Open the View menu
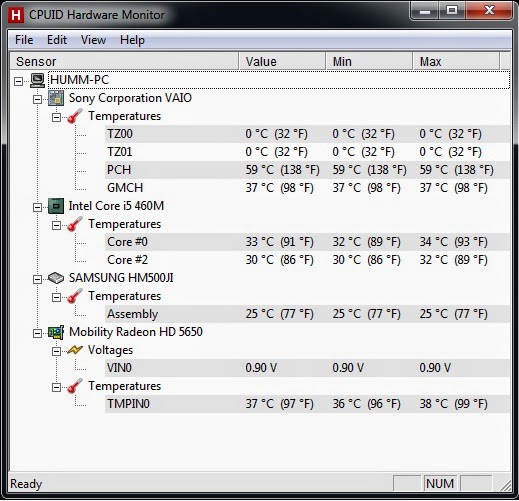 (93, 40)
